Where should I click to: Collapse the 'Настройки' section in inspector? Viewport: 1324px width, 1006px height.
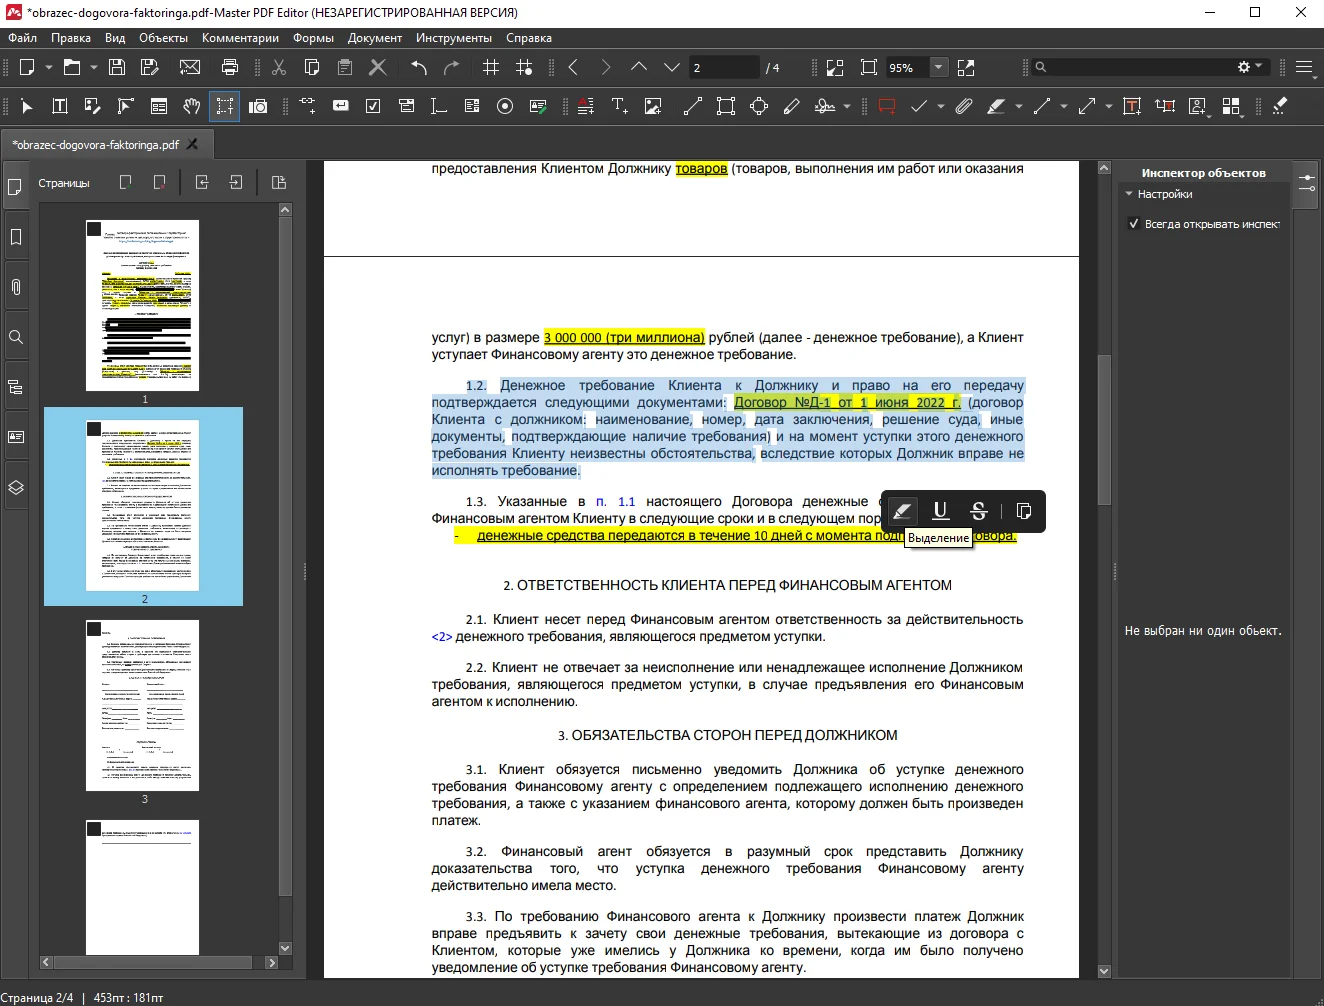tap(1129, 194)
